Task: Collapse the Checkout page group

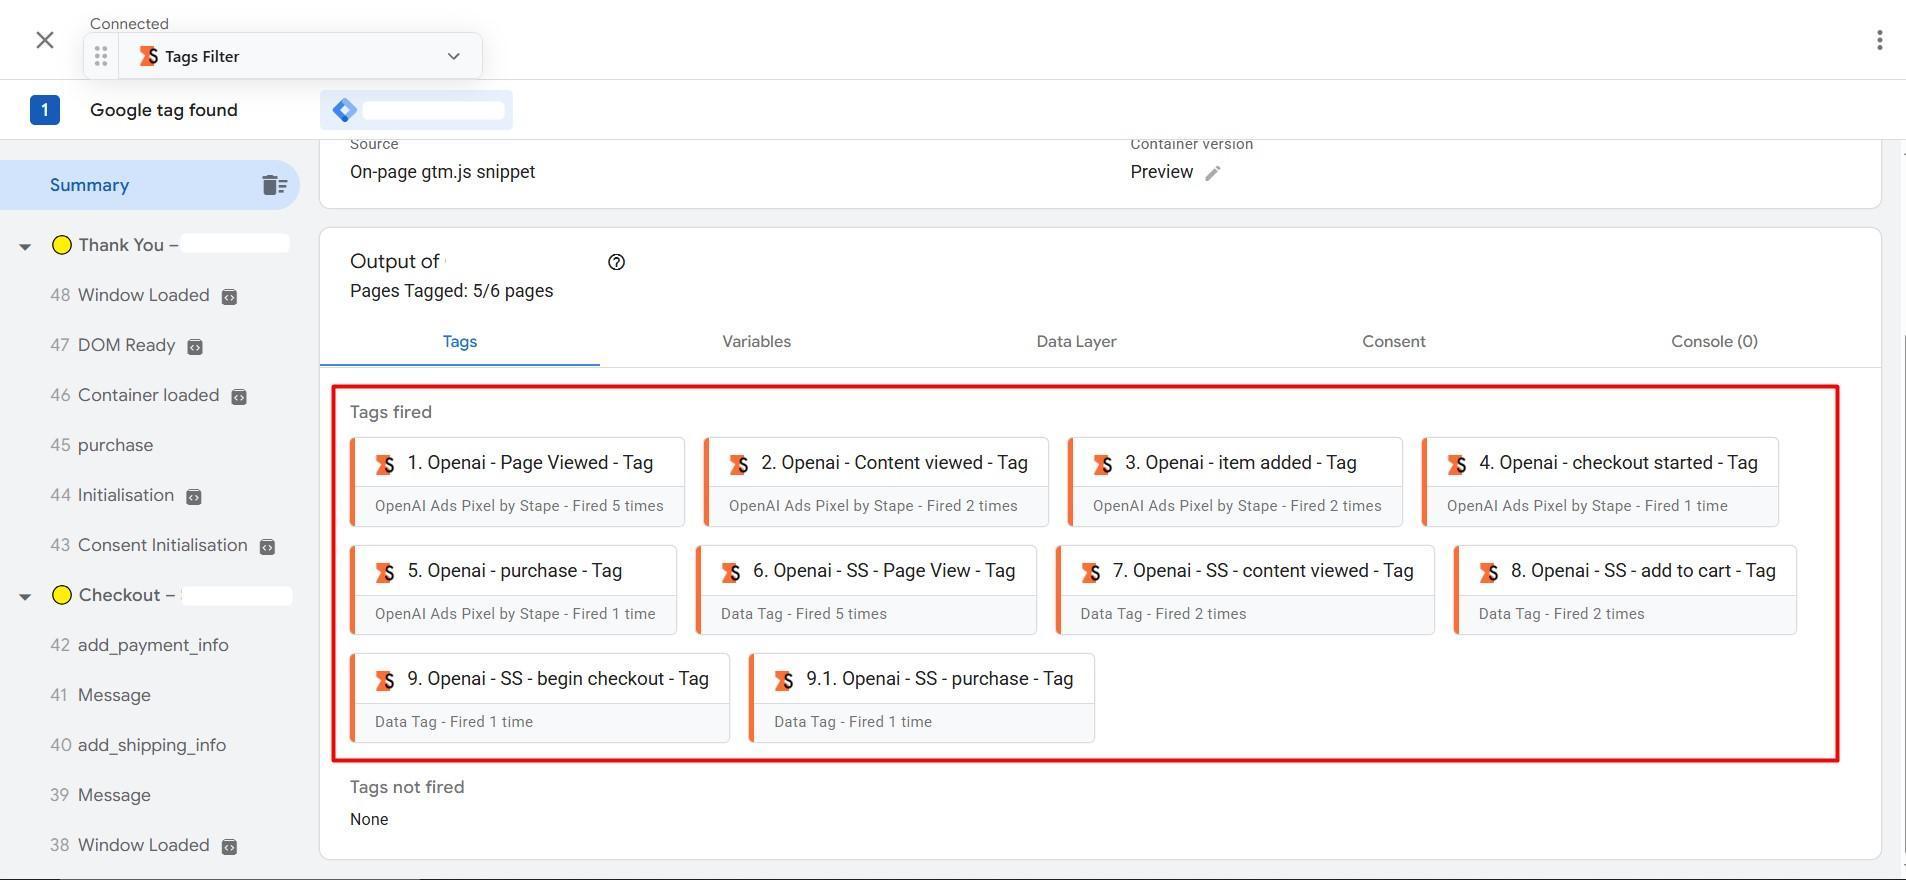Action: pos(25,596)
